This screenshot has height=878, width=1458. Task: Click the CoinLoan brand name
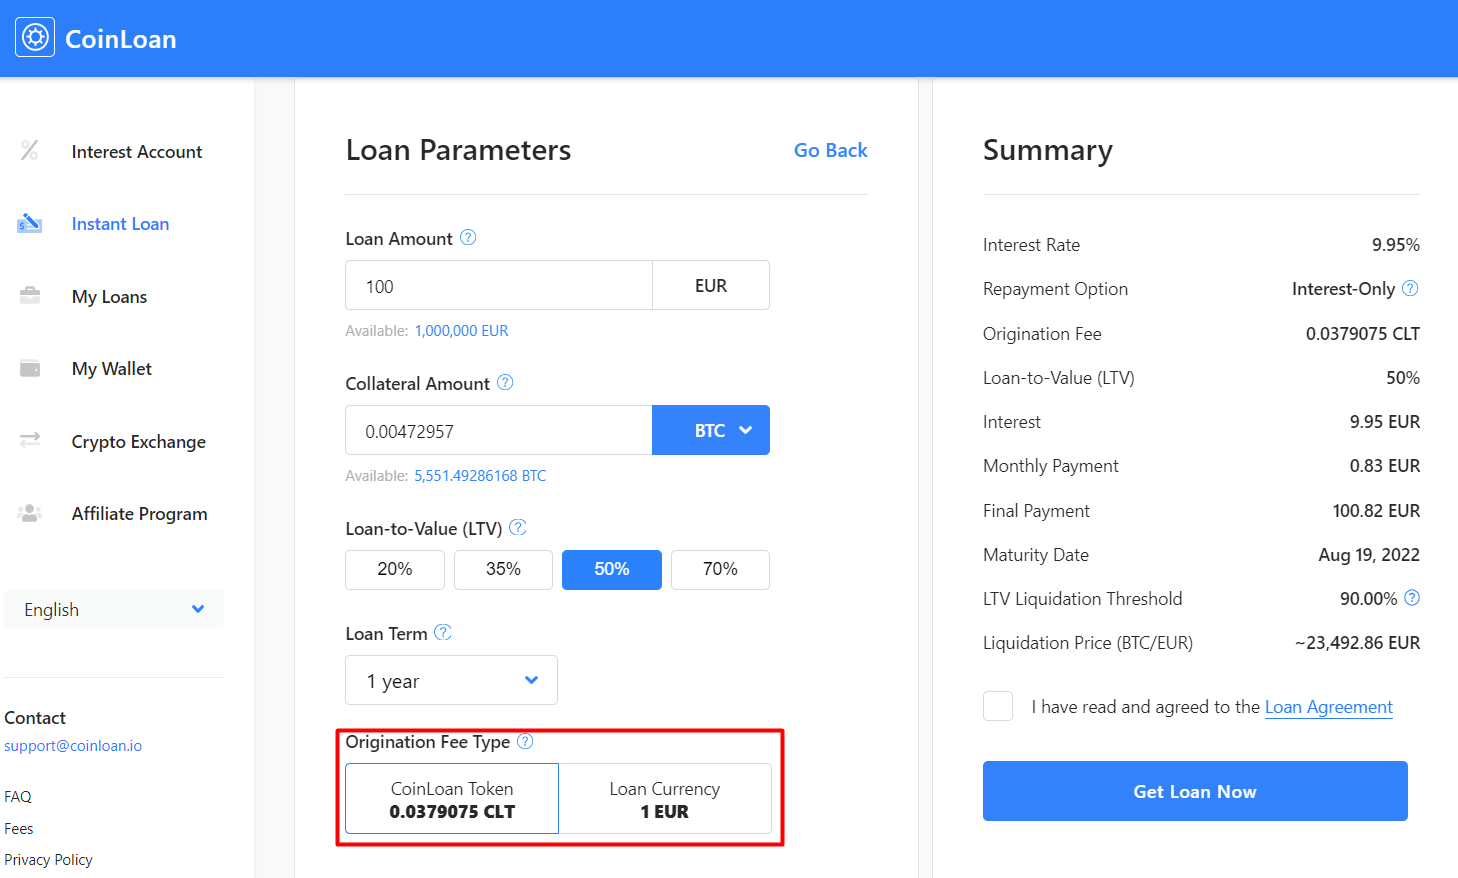point(121,39)
